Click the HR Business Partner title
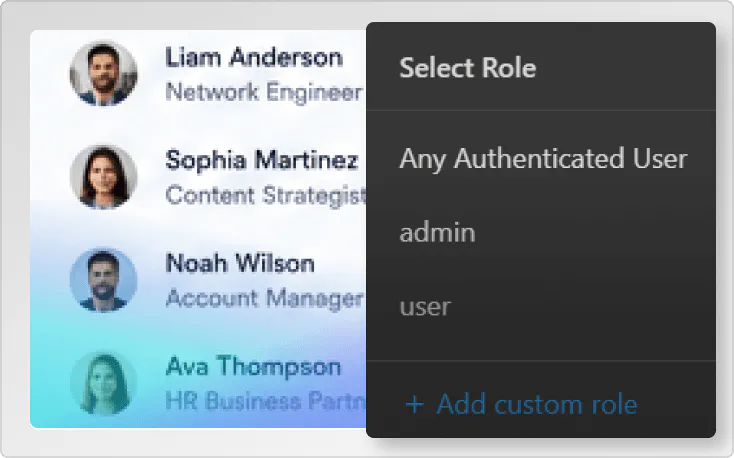 pos(266,401)
